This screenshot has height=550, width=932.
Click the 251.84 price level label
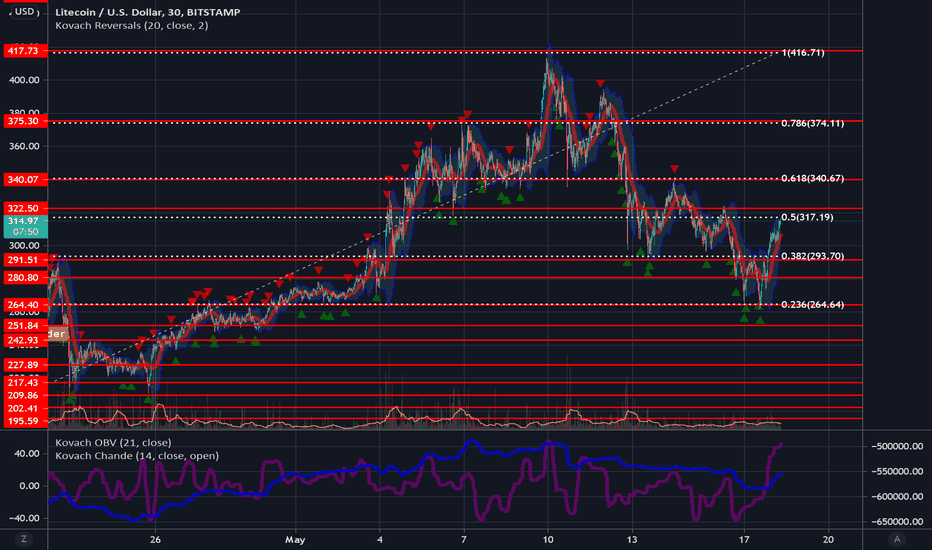point(24,326)
